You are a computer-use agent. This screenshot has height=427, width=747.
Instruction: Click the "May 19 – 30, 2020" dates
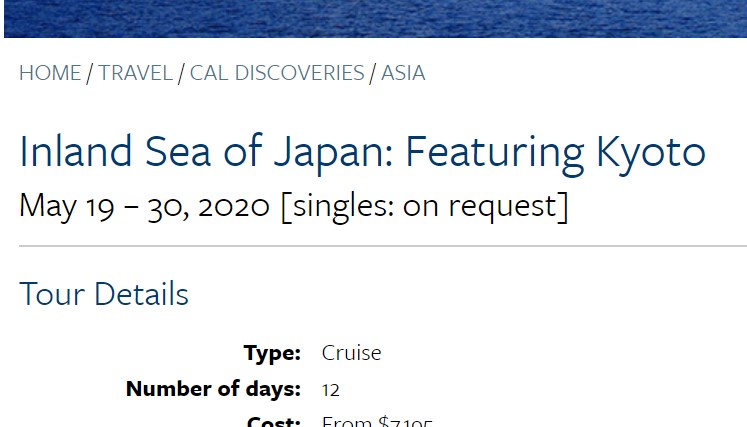click(x=144, y=206)
